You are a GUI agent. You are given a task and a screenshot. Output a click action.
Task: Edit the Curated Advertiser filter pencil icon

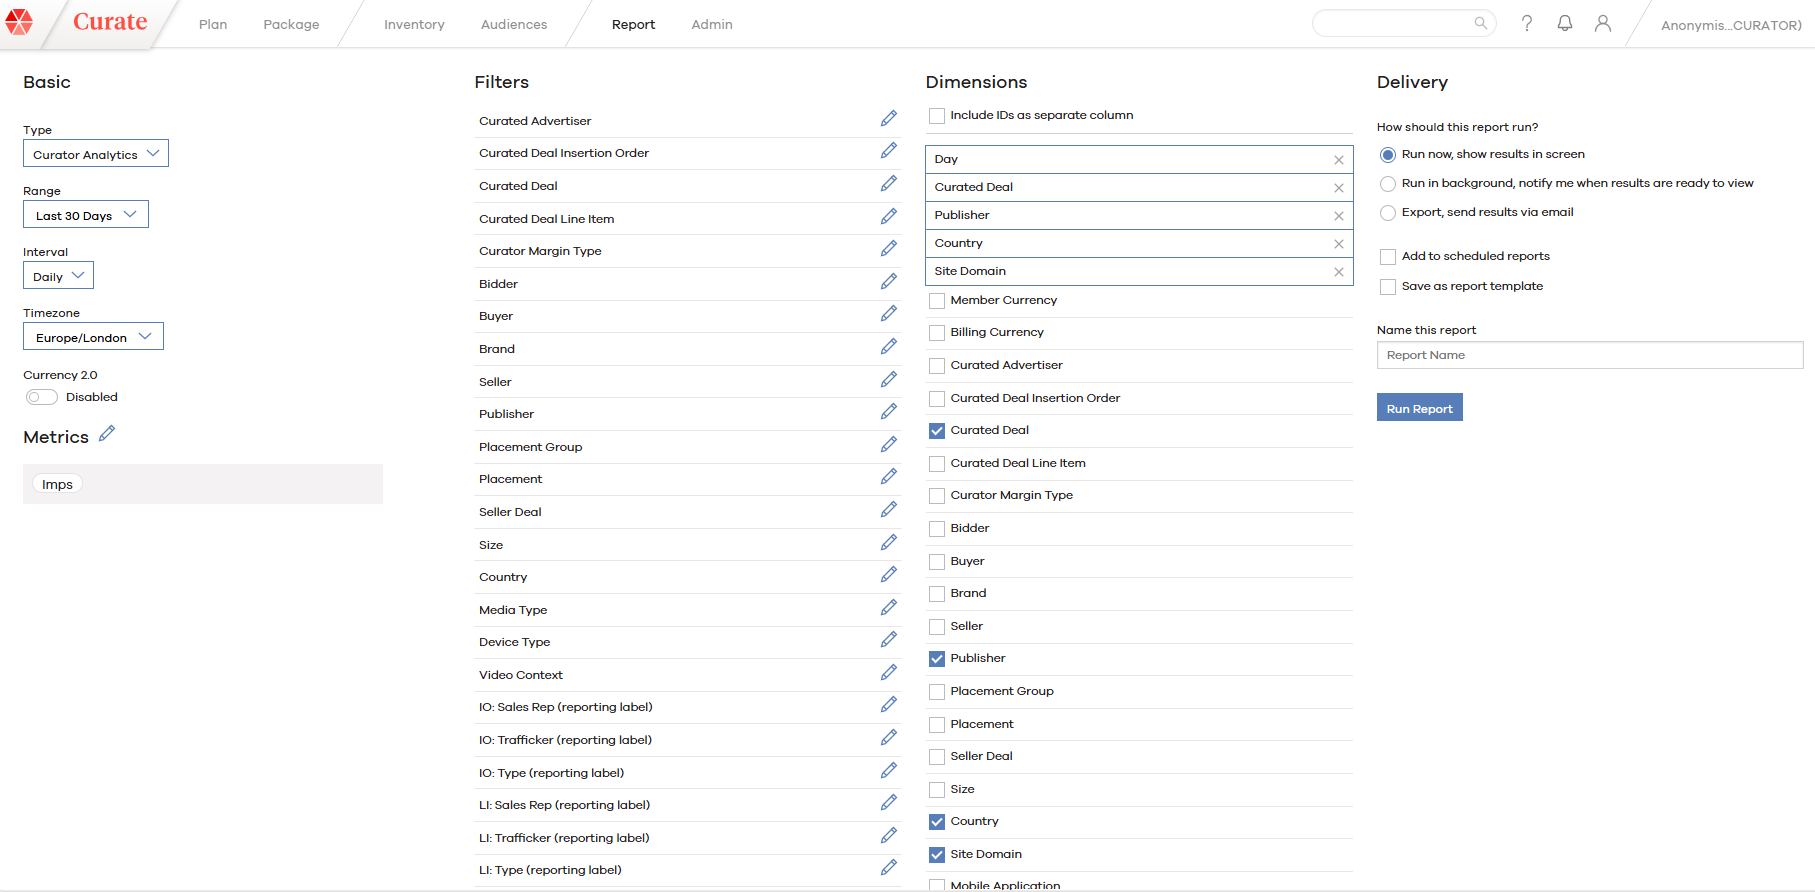(888, 119)
